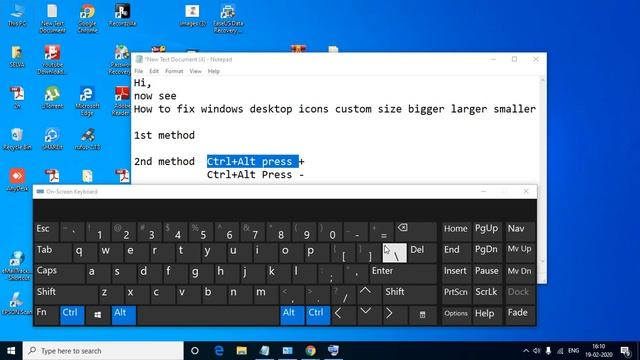Screen dimensions: 640x360
Task: Toggle the right Alt key
Action: 292,315
